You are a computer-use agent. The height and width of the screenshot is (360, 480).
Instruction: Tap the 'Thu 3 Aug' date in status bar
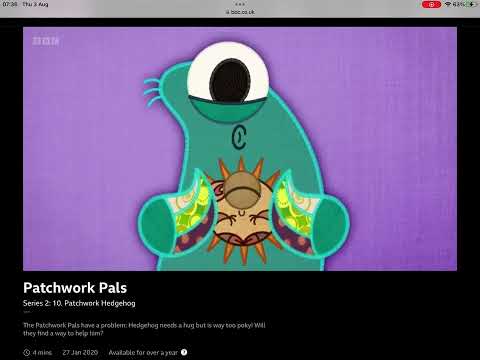coord(35,4)
